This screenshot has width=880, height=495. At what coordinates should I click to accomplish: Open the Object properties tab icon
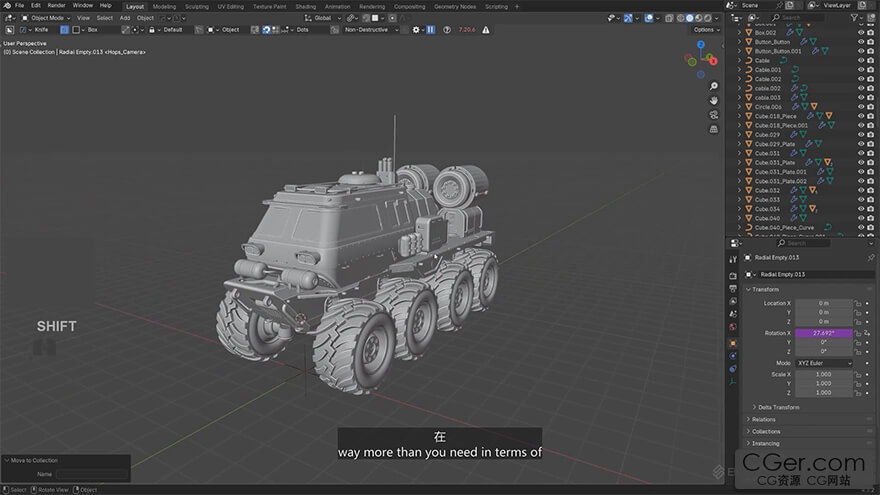[x=733, y=343]
